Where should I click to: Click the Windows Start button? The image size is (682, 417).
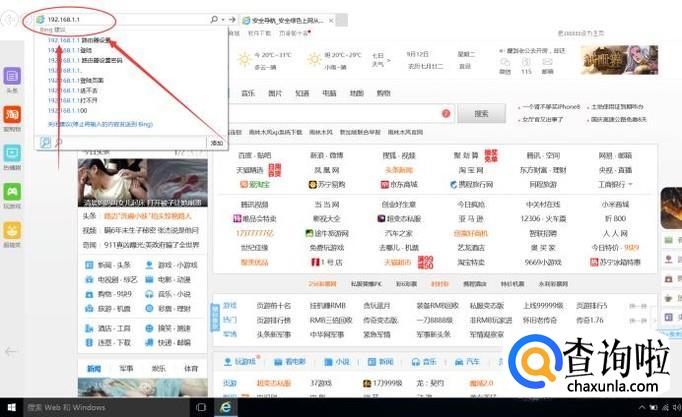[x=12, y=407]
